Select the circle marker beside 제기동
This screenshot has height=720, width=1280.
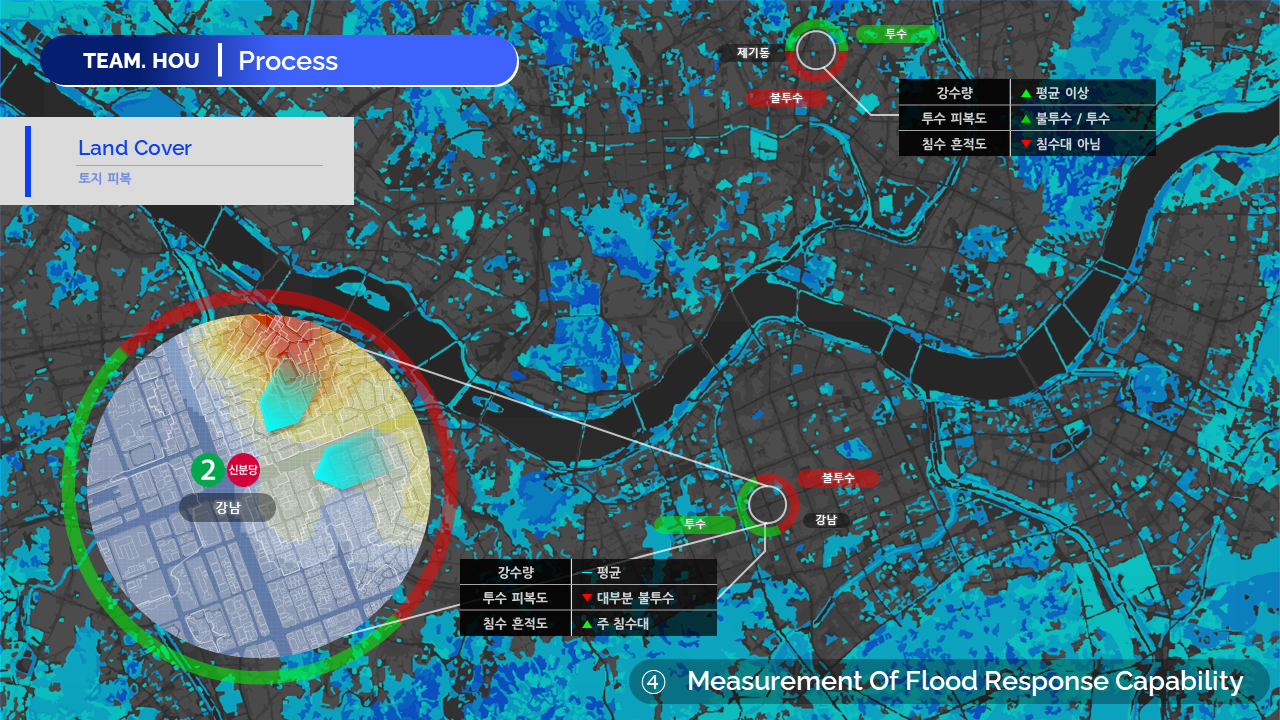click(x=816, y=49)
